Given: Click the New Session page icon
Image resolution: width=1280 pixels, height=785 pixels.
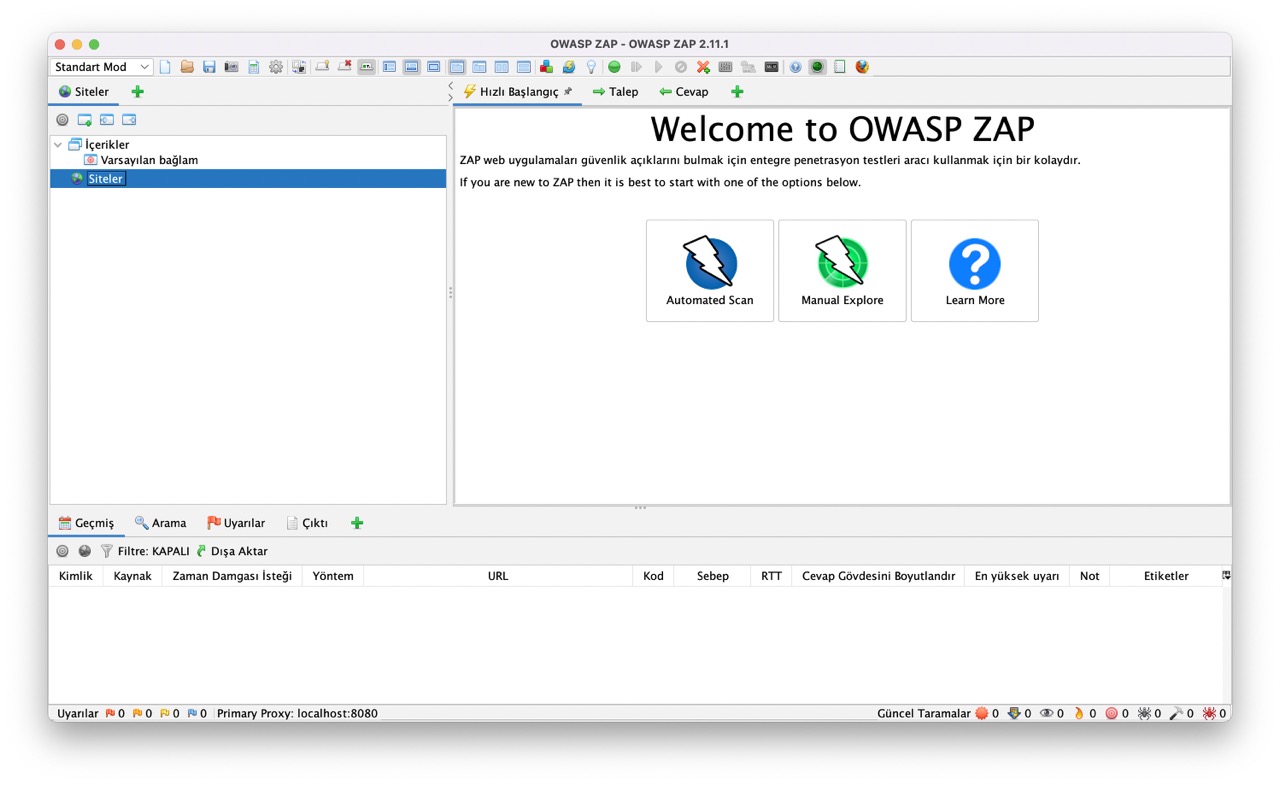Looking at the screenshot, I should click(x=163, y=67).
